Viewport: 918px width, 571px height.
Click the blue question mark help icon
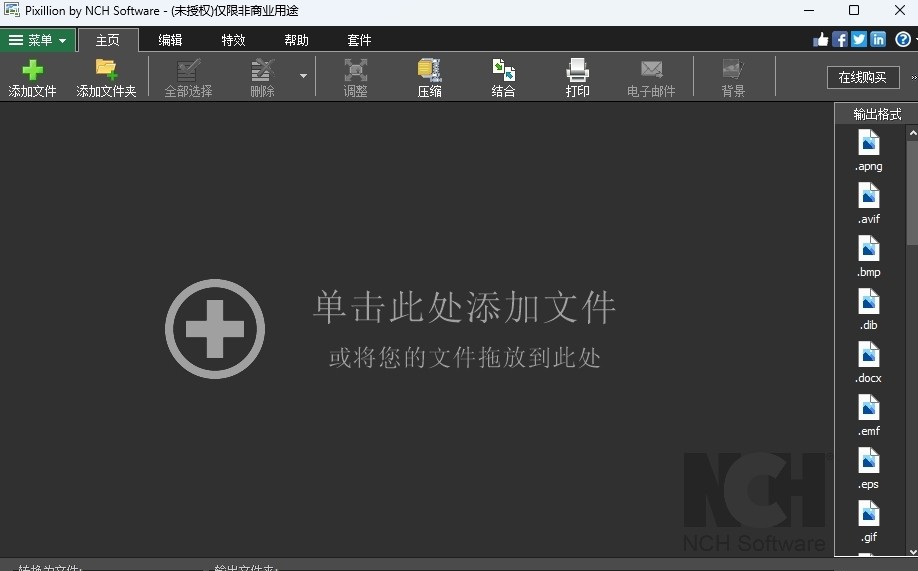click(x=903, y=39)
